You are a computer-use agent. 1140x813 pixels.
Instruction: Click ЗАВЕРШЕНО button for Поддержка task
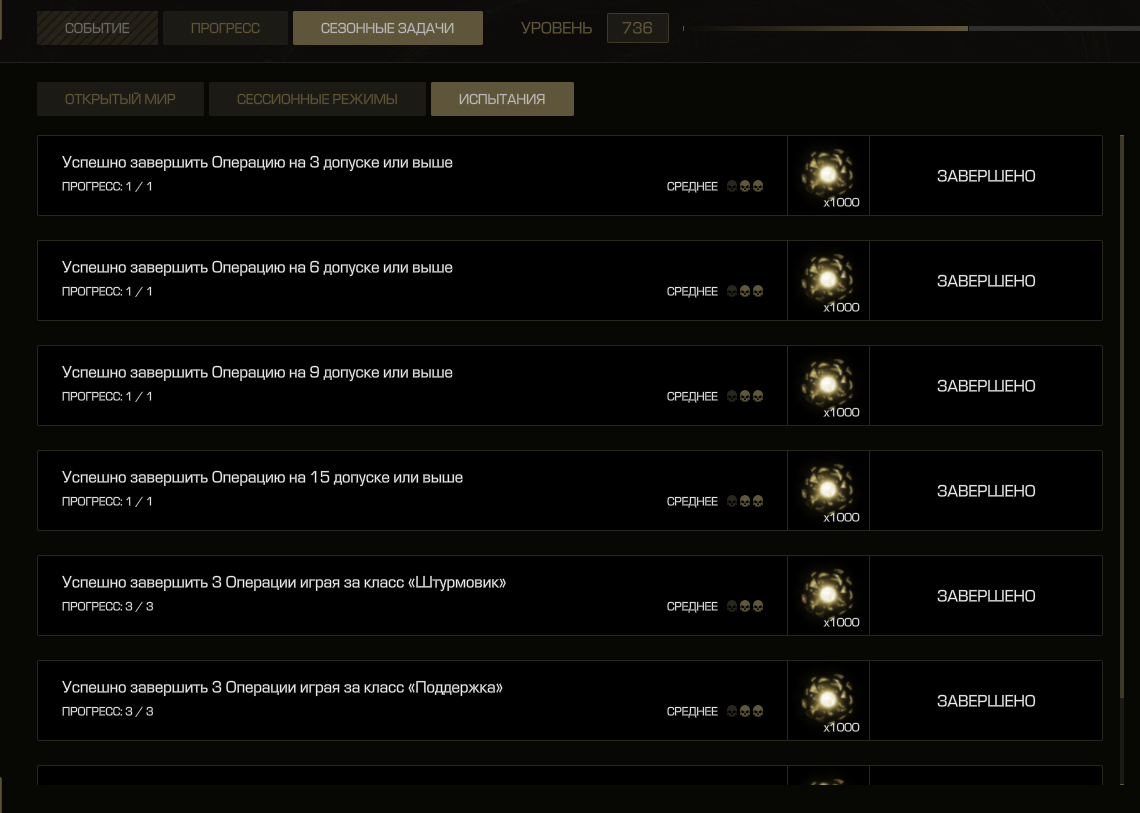tap(986, 700)
